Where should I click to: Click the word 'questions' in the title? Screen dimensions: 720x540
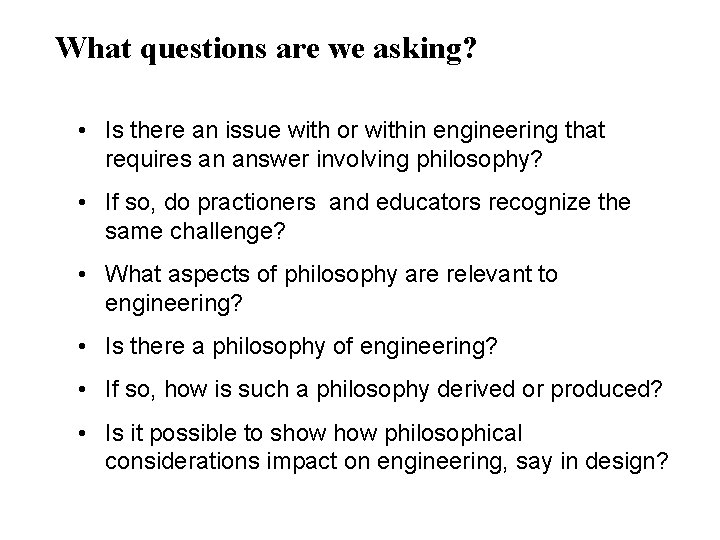pos(200,49)
